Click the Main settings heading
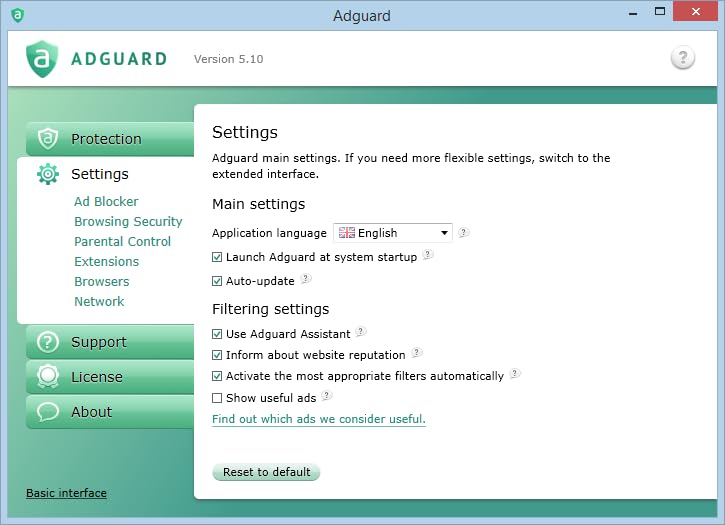The image size is (725, 525). (x=258, y=204)
